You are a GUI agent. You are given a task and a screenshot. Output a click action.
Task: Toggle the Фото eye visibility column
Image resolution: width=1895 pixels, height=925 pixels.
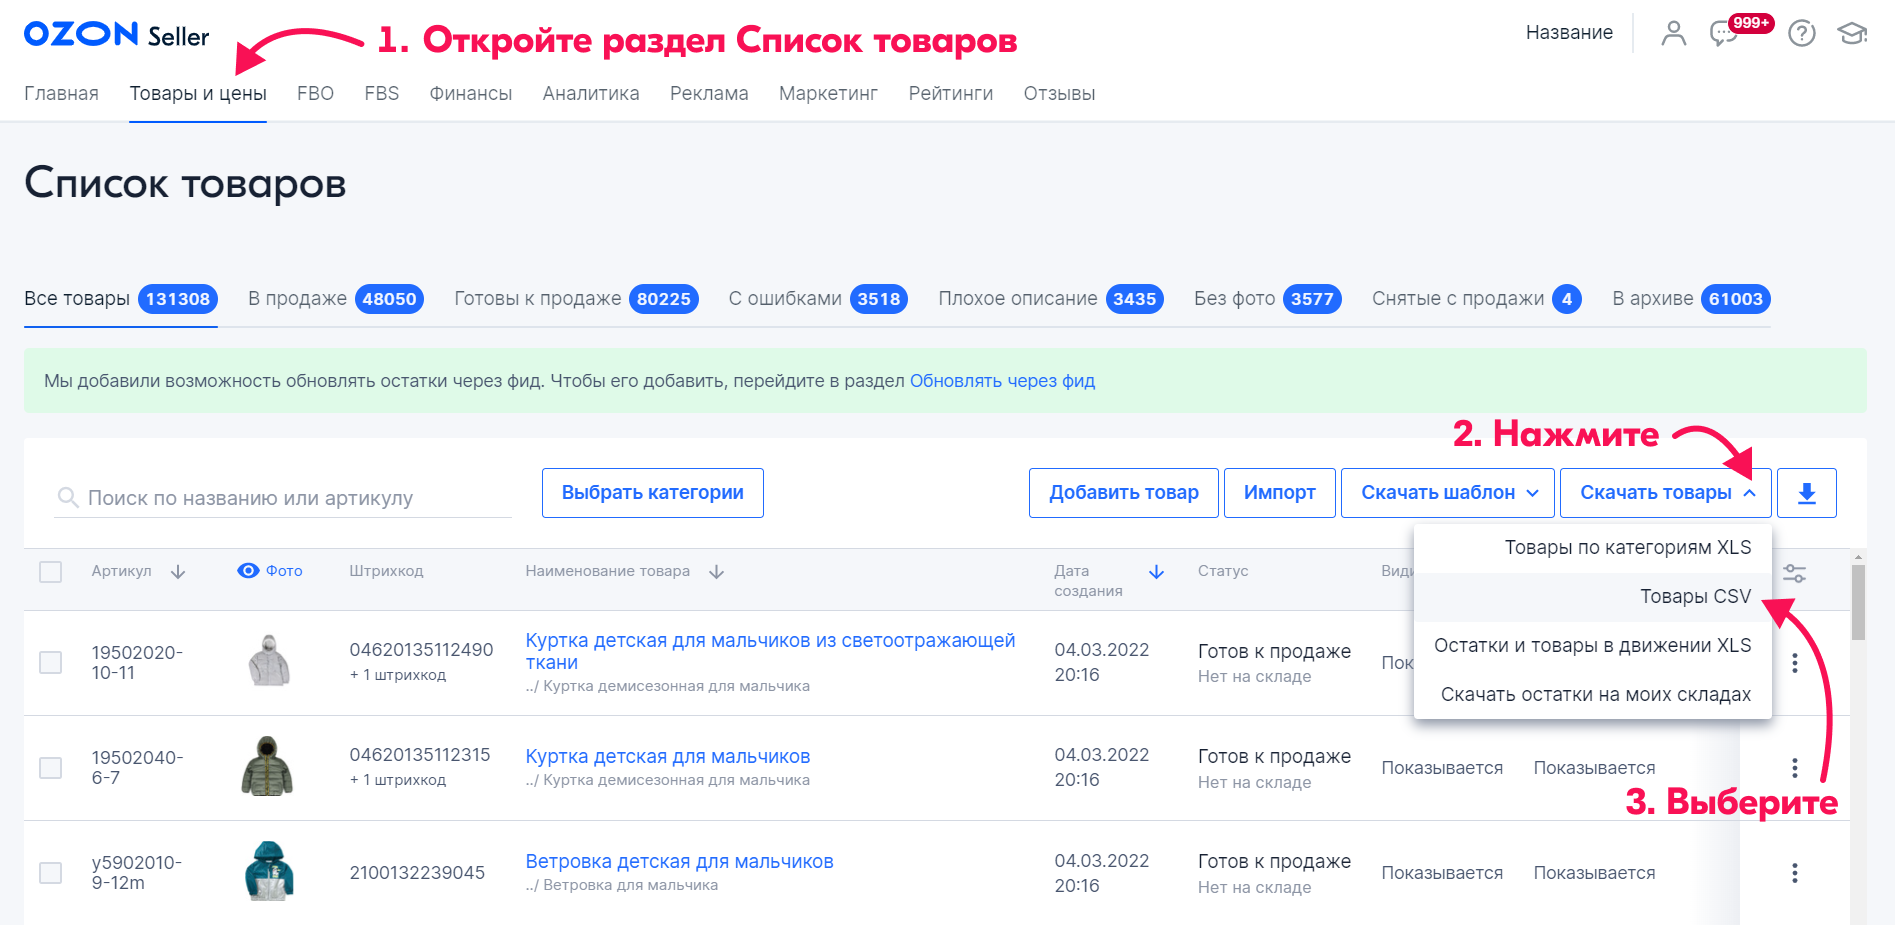[x=248, y=571]
